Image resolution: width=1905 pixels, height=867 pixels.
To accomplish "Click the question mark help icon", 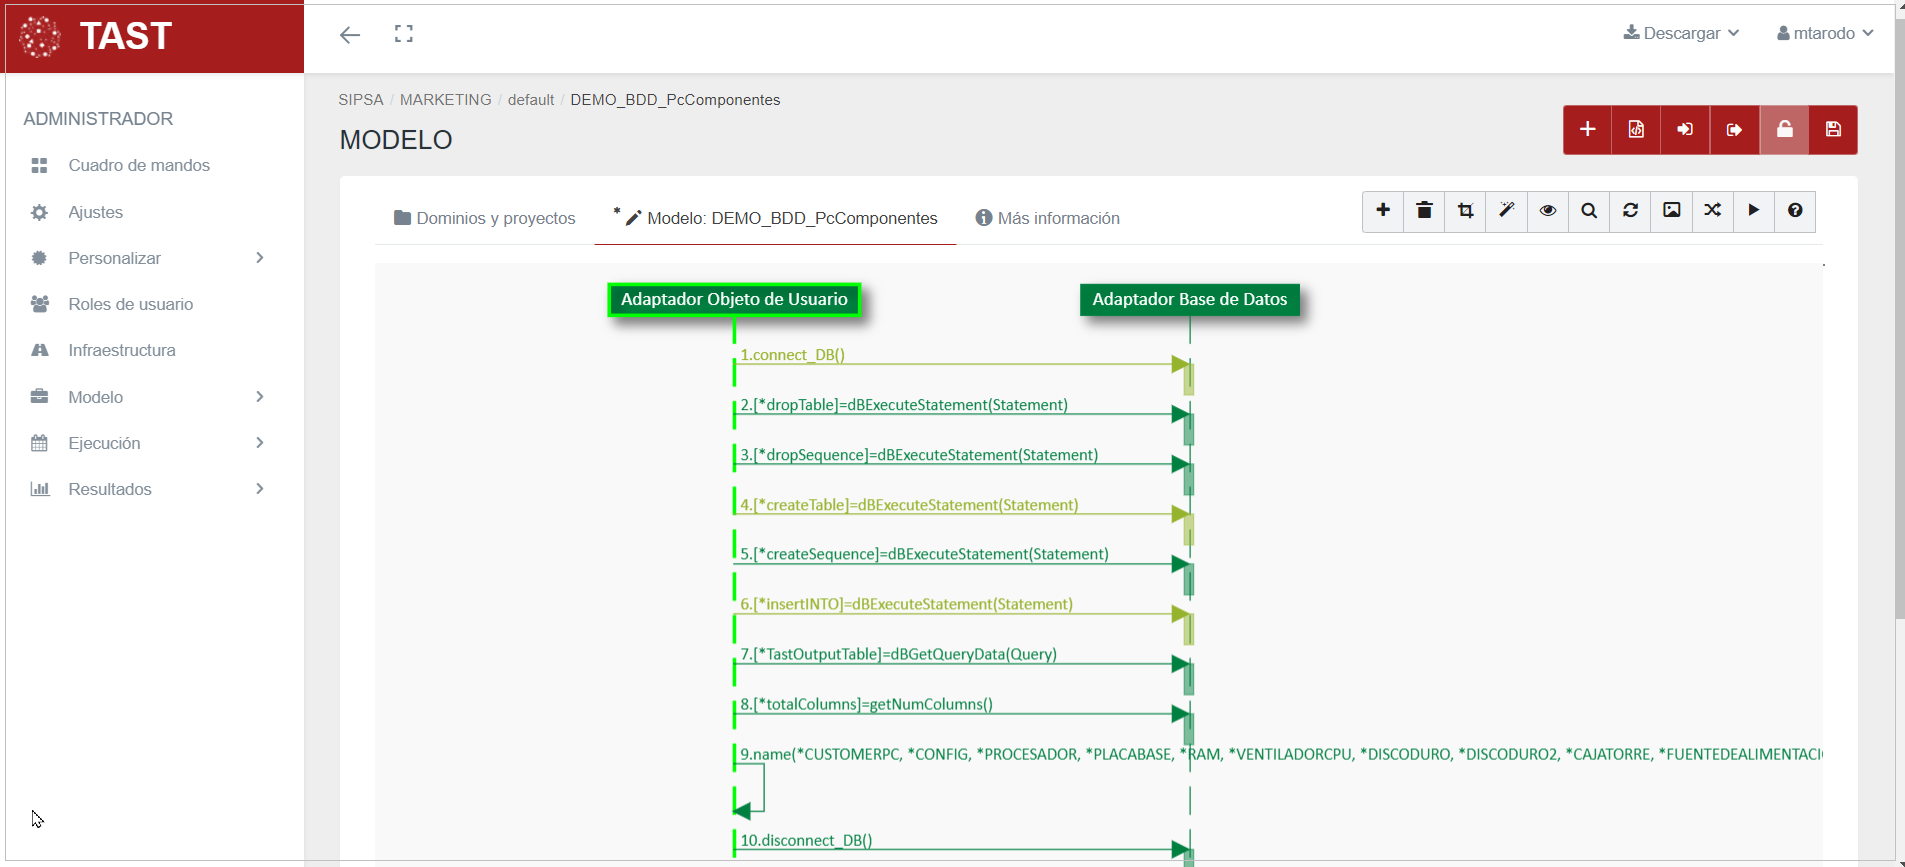I will (x=1794, y=211).
